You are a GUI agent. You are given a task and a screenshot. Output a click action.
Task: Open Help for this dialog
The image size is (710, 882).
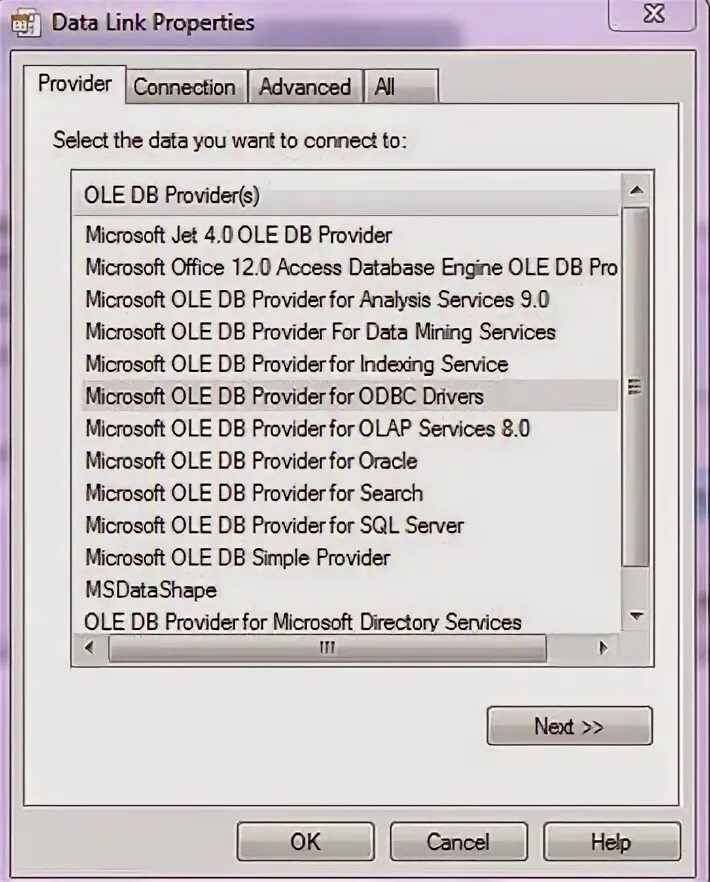click(x=611, y=842)
